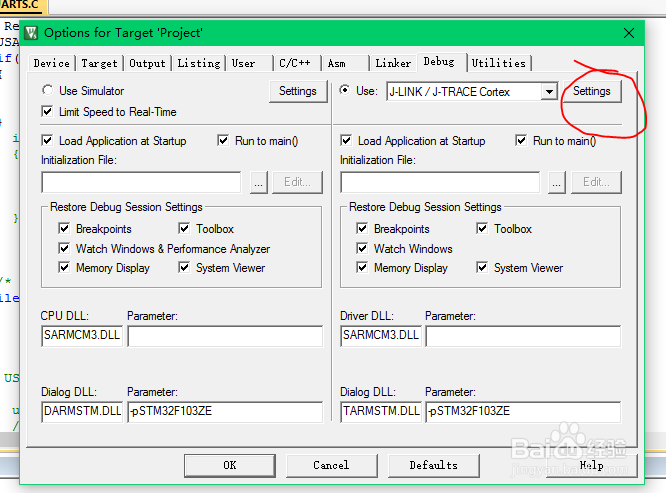Screen dimensions: 666x493
Task: Select the Use Simulator radio button
Action: pos(48,90)
